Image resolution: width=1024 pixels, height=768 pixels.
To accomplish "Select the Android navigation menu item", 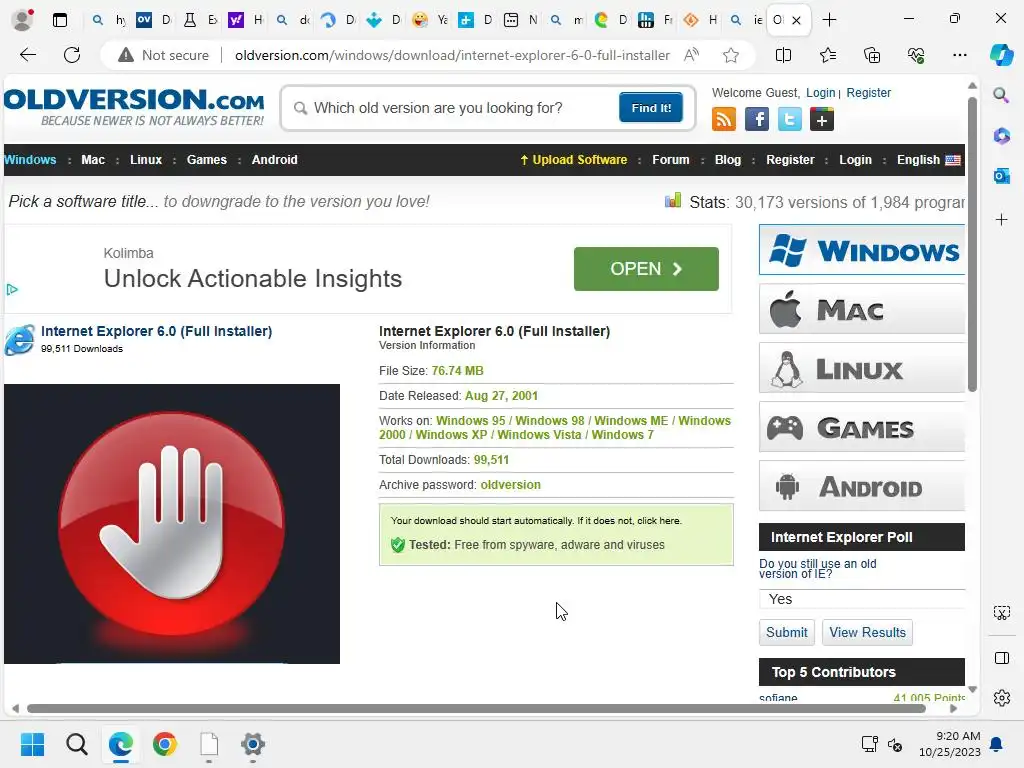I will [274, 160].
